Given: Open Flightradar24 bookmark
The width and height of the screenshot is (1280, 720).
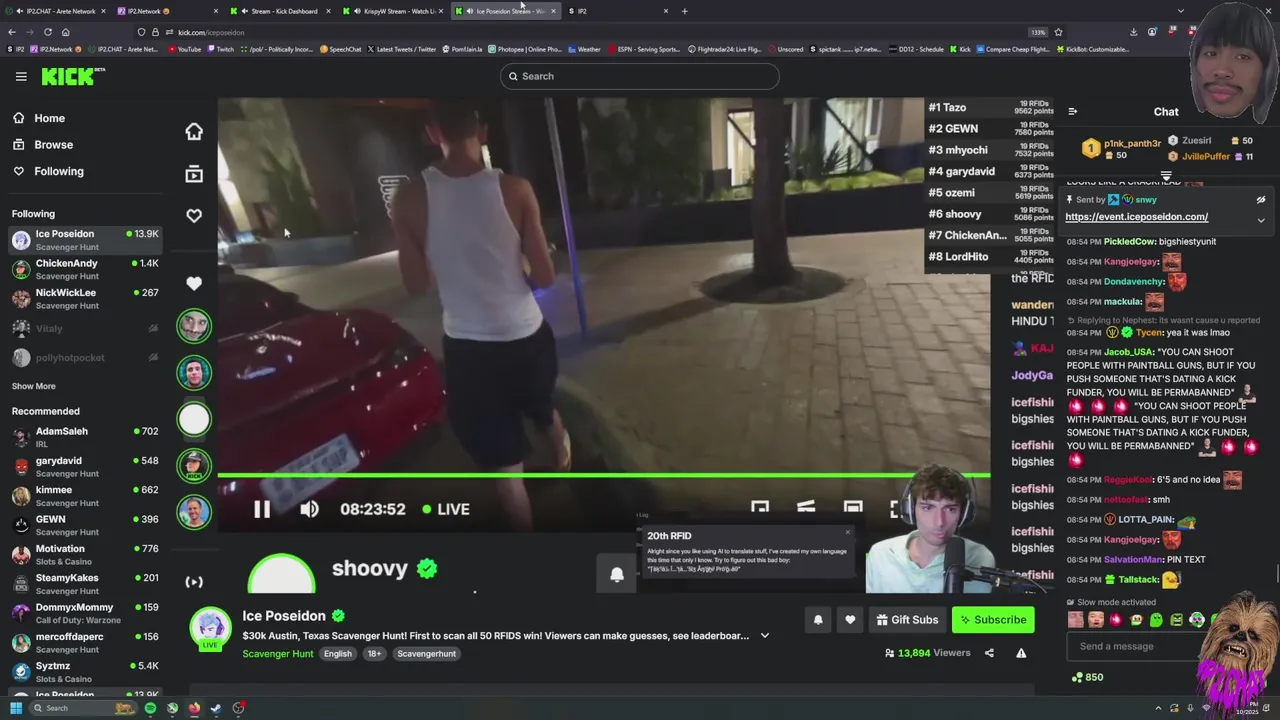Looking at the screenshot, I should coord(726,49).
